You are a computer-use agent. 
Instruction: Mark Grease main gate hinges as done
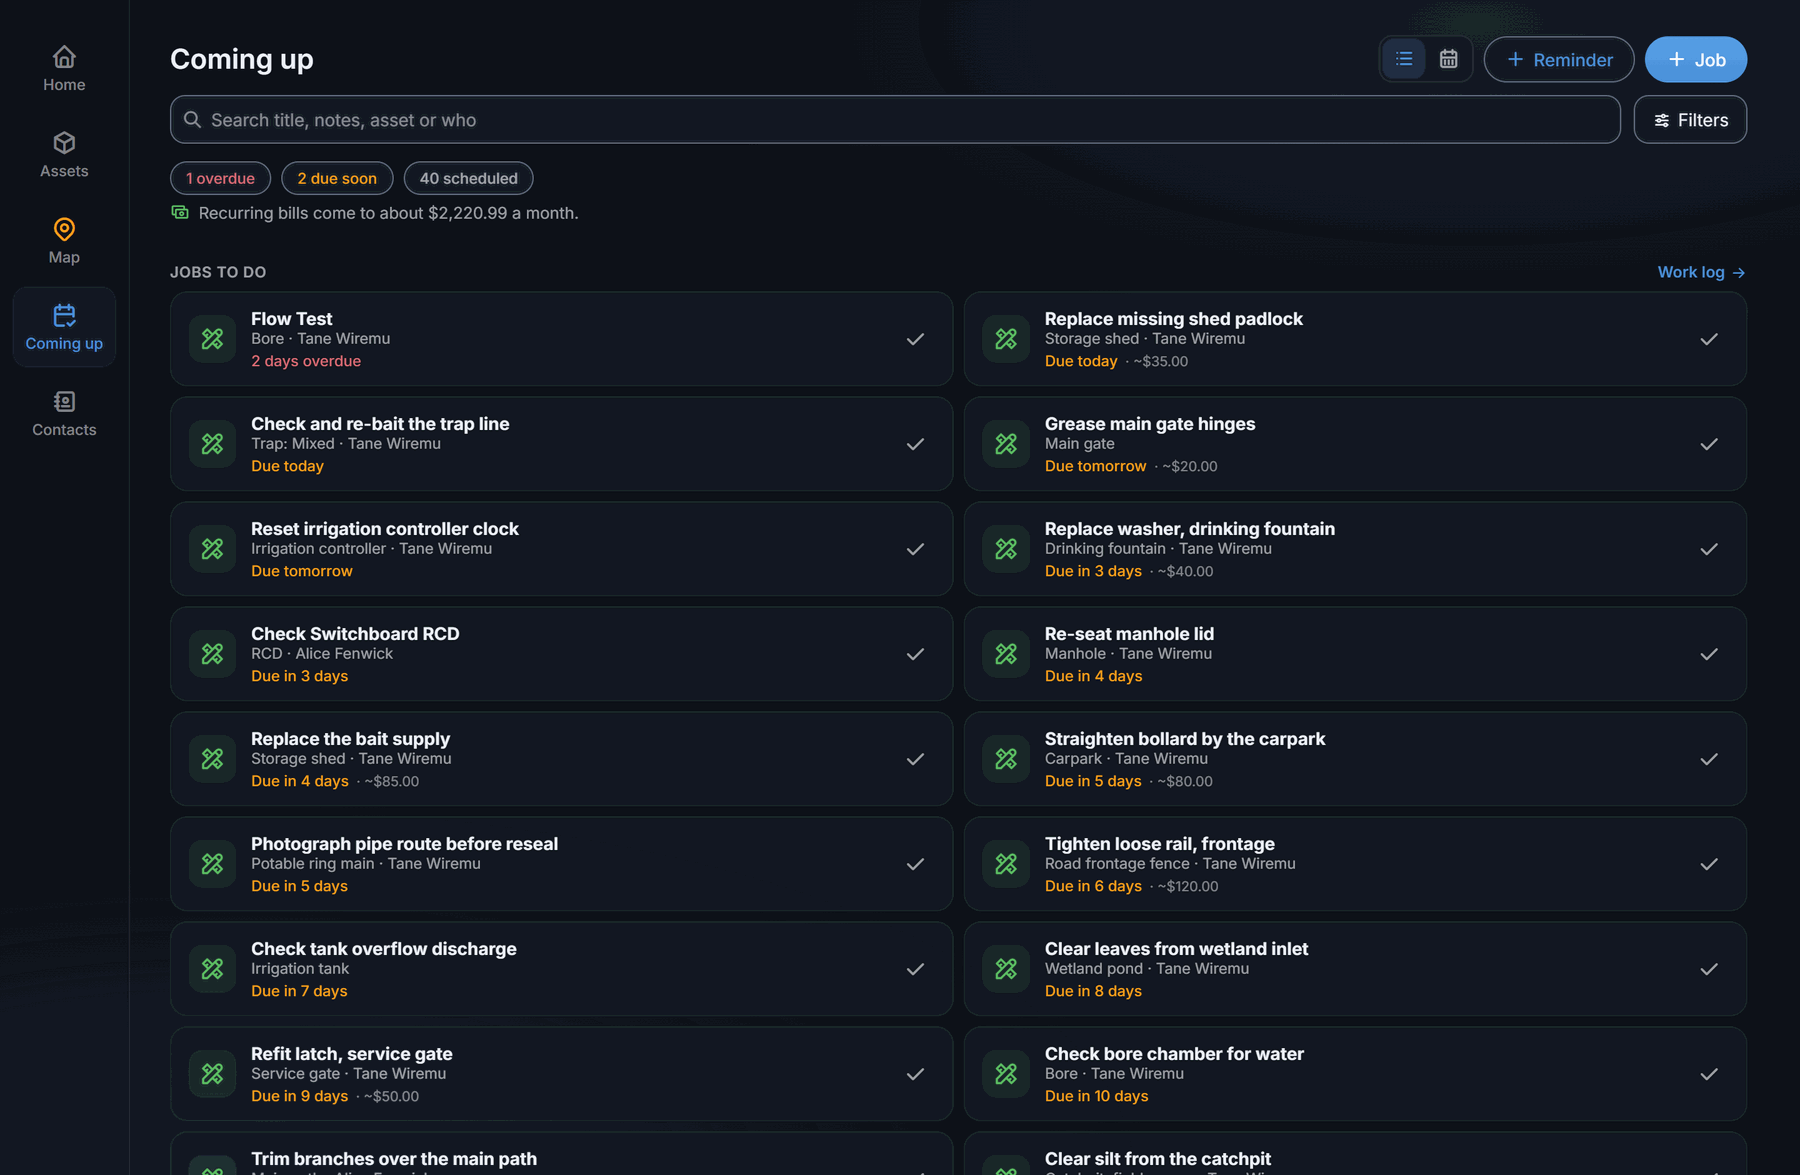coord(1709,444)
